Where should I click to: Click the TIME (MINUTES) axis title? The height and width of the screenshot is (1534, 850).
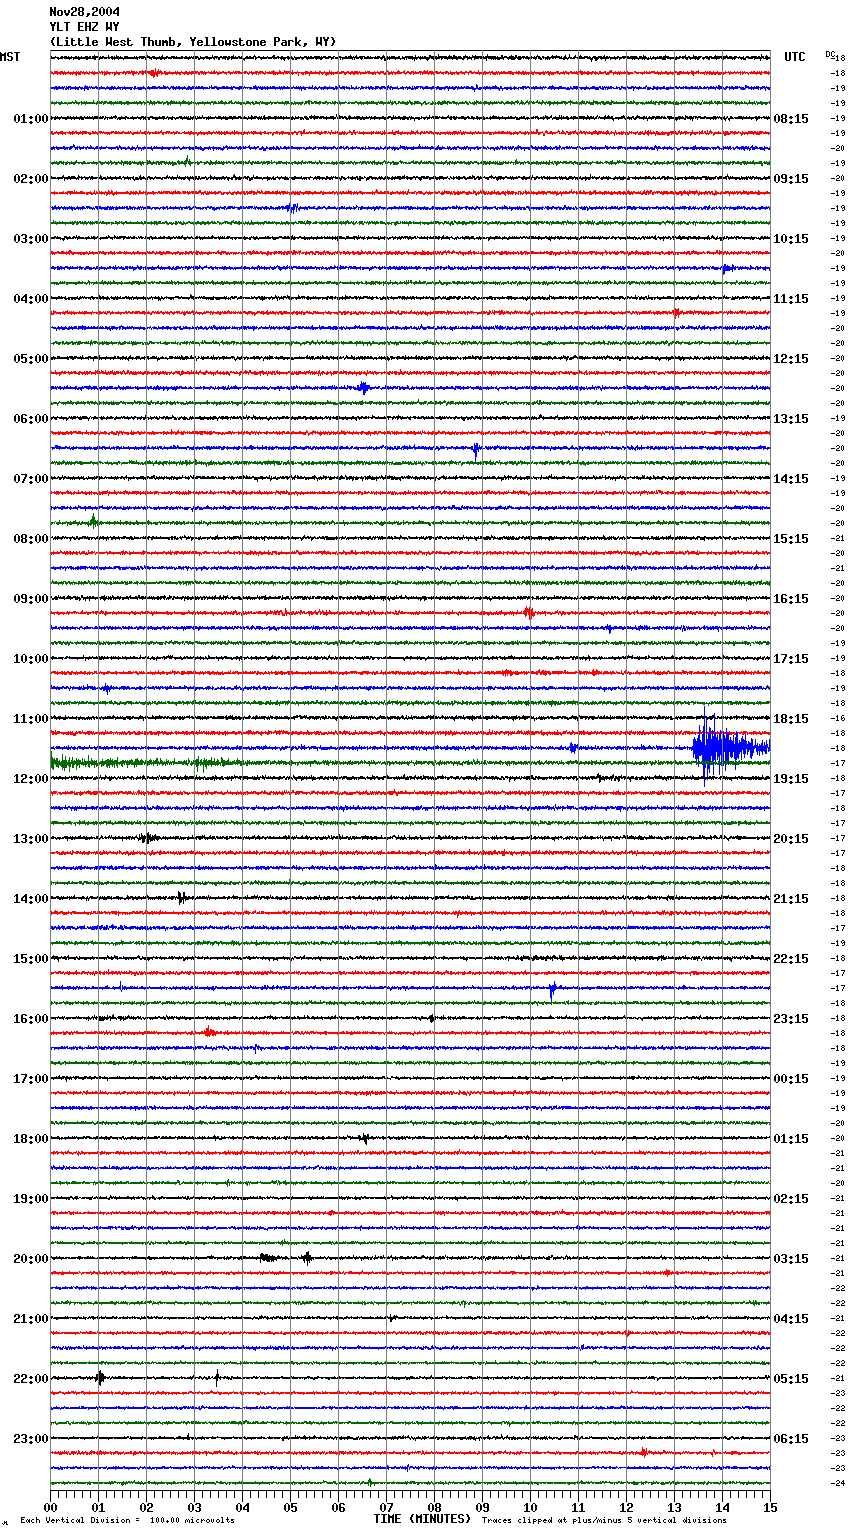(x=422, y=1519)
